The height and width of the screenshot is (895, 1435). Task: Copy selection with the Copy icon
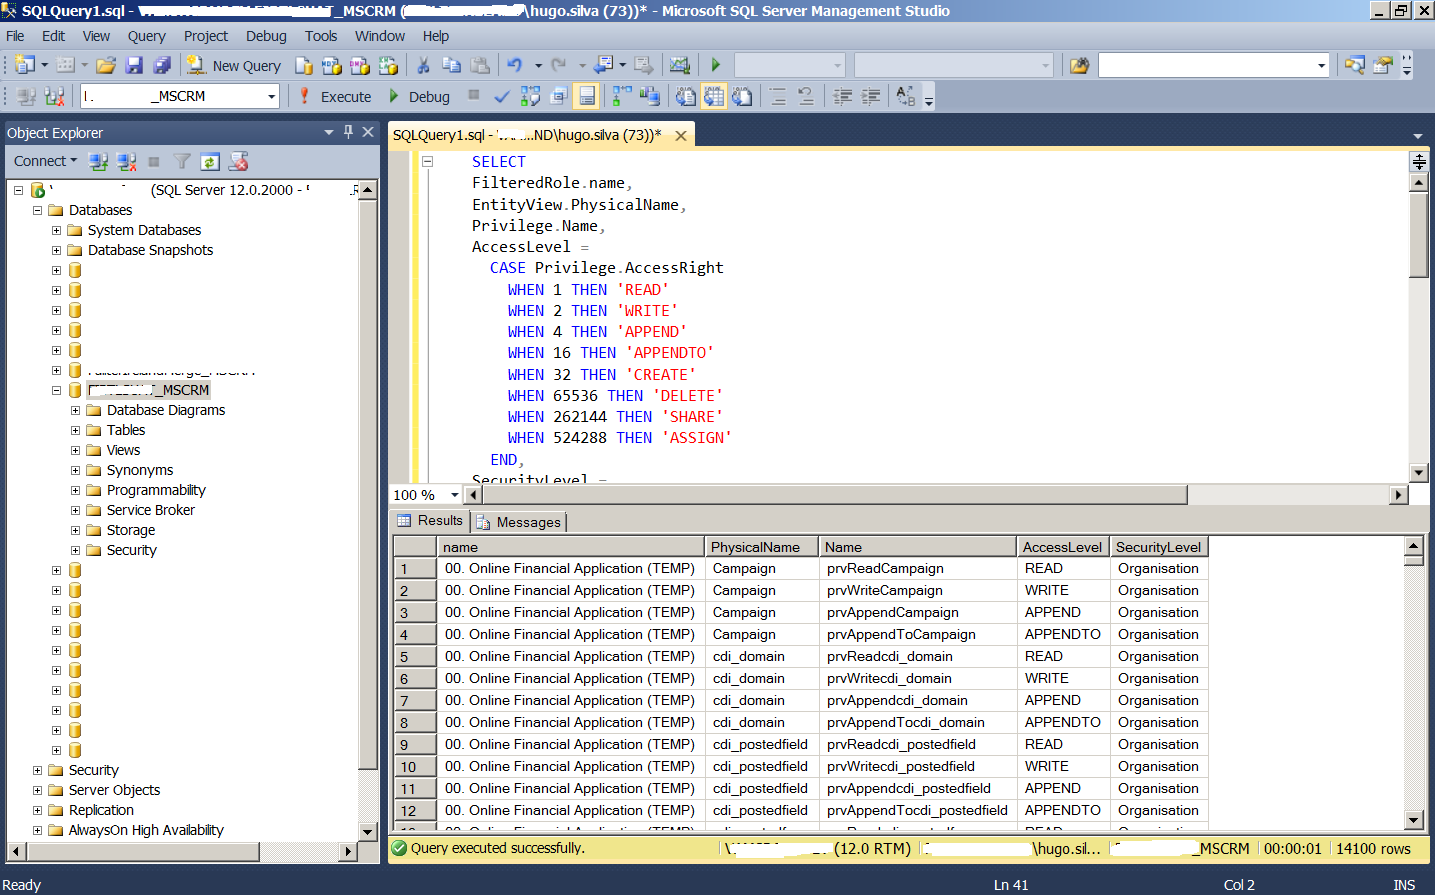(451, 65)
